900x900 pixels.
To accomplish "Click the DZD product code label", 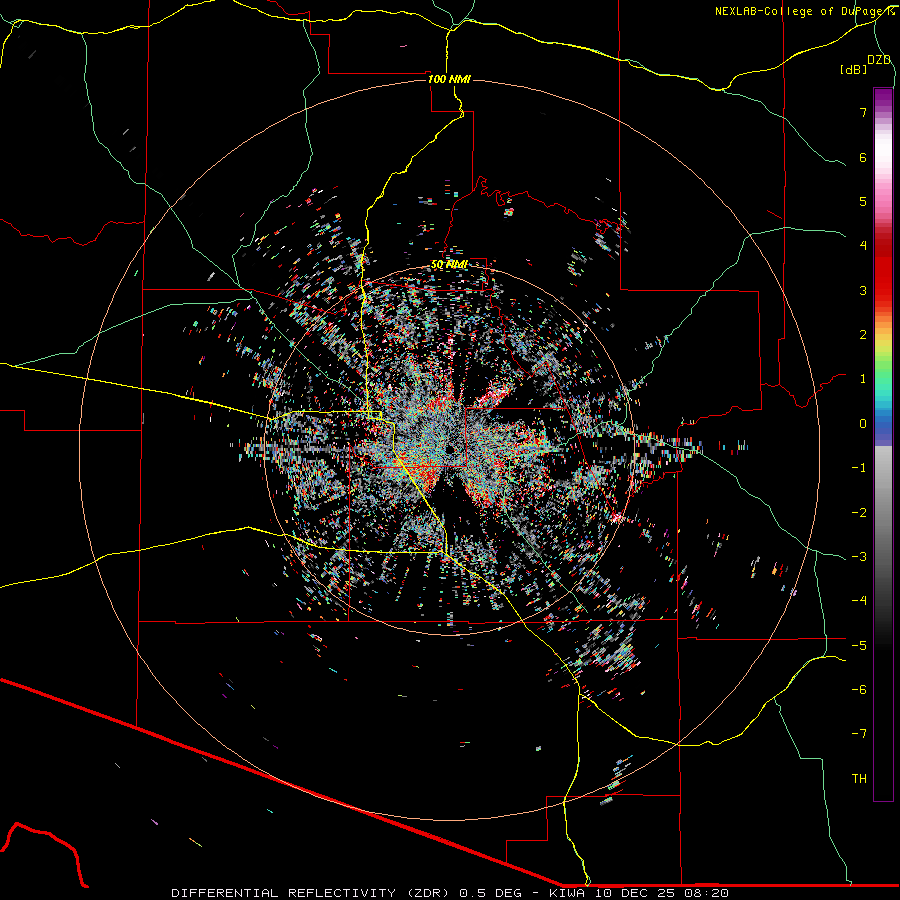I will tap(879, 60).
